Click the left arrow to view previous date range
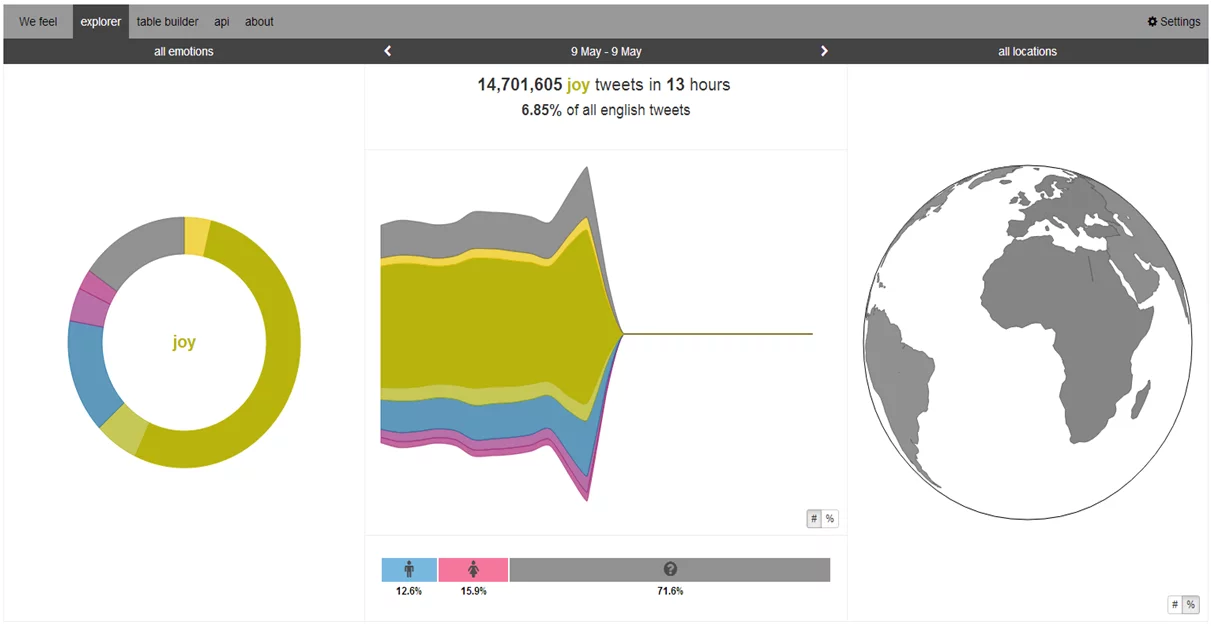Image resolution: width=1212 pixels, height=628 pixels. tap(388, 51)
